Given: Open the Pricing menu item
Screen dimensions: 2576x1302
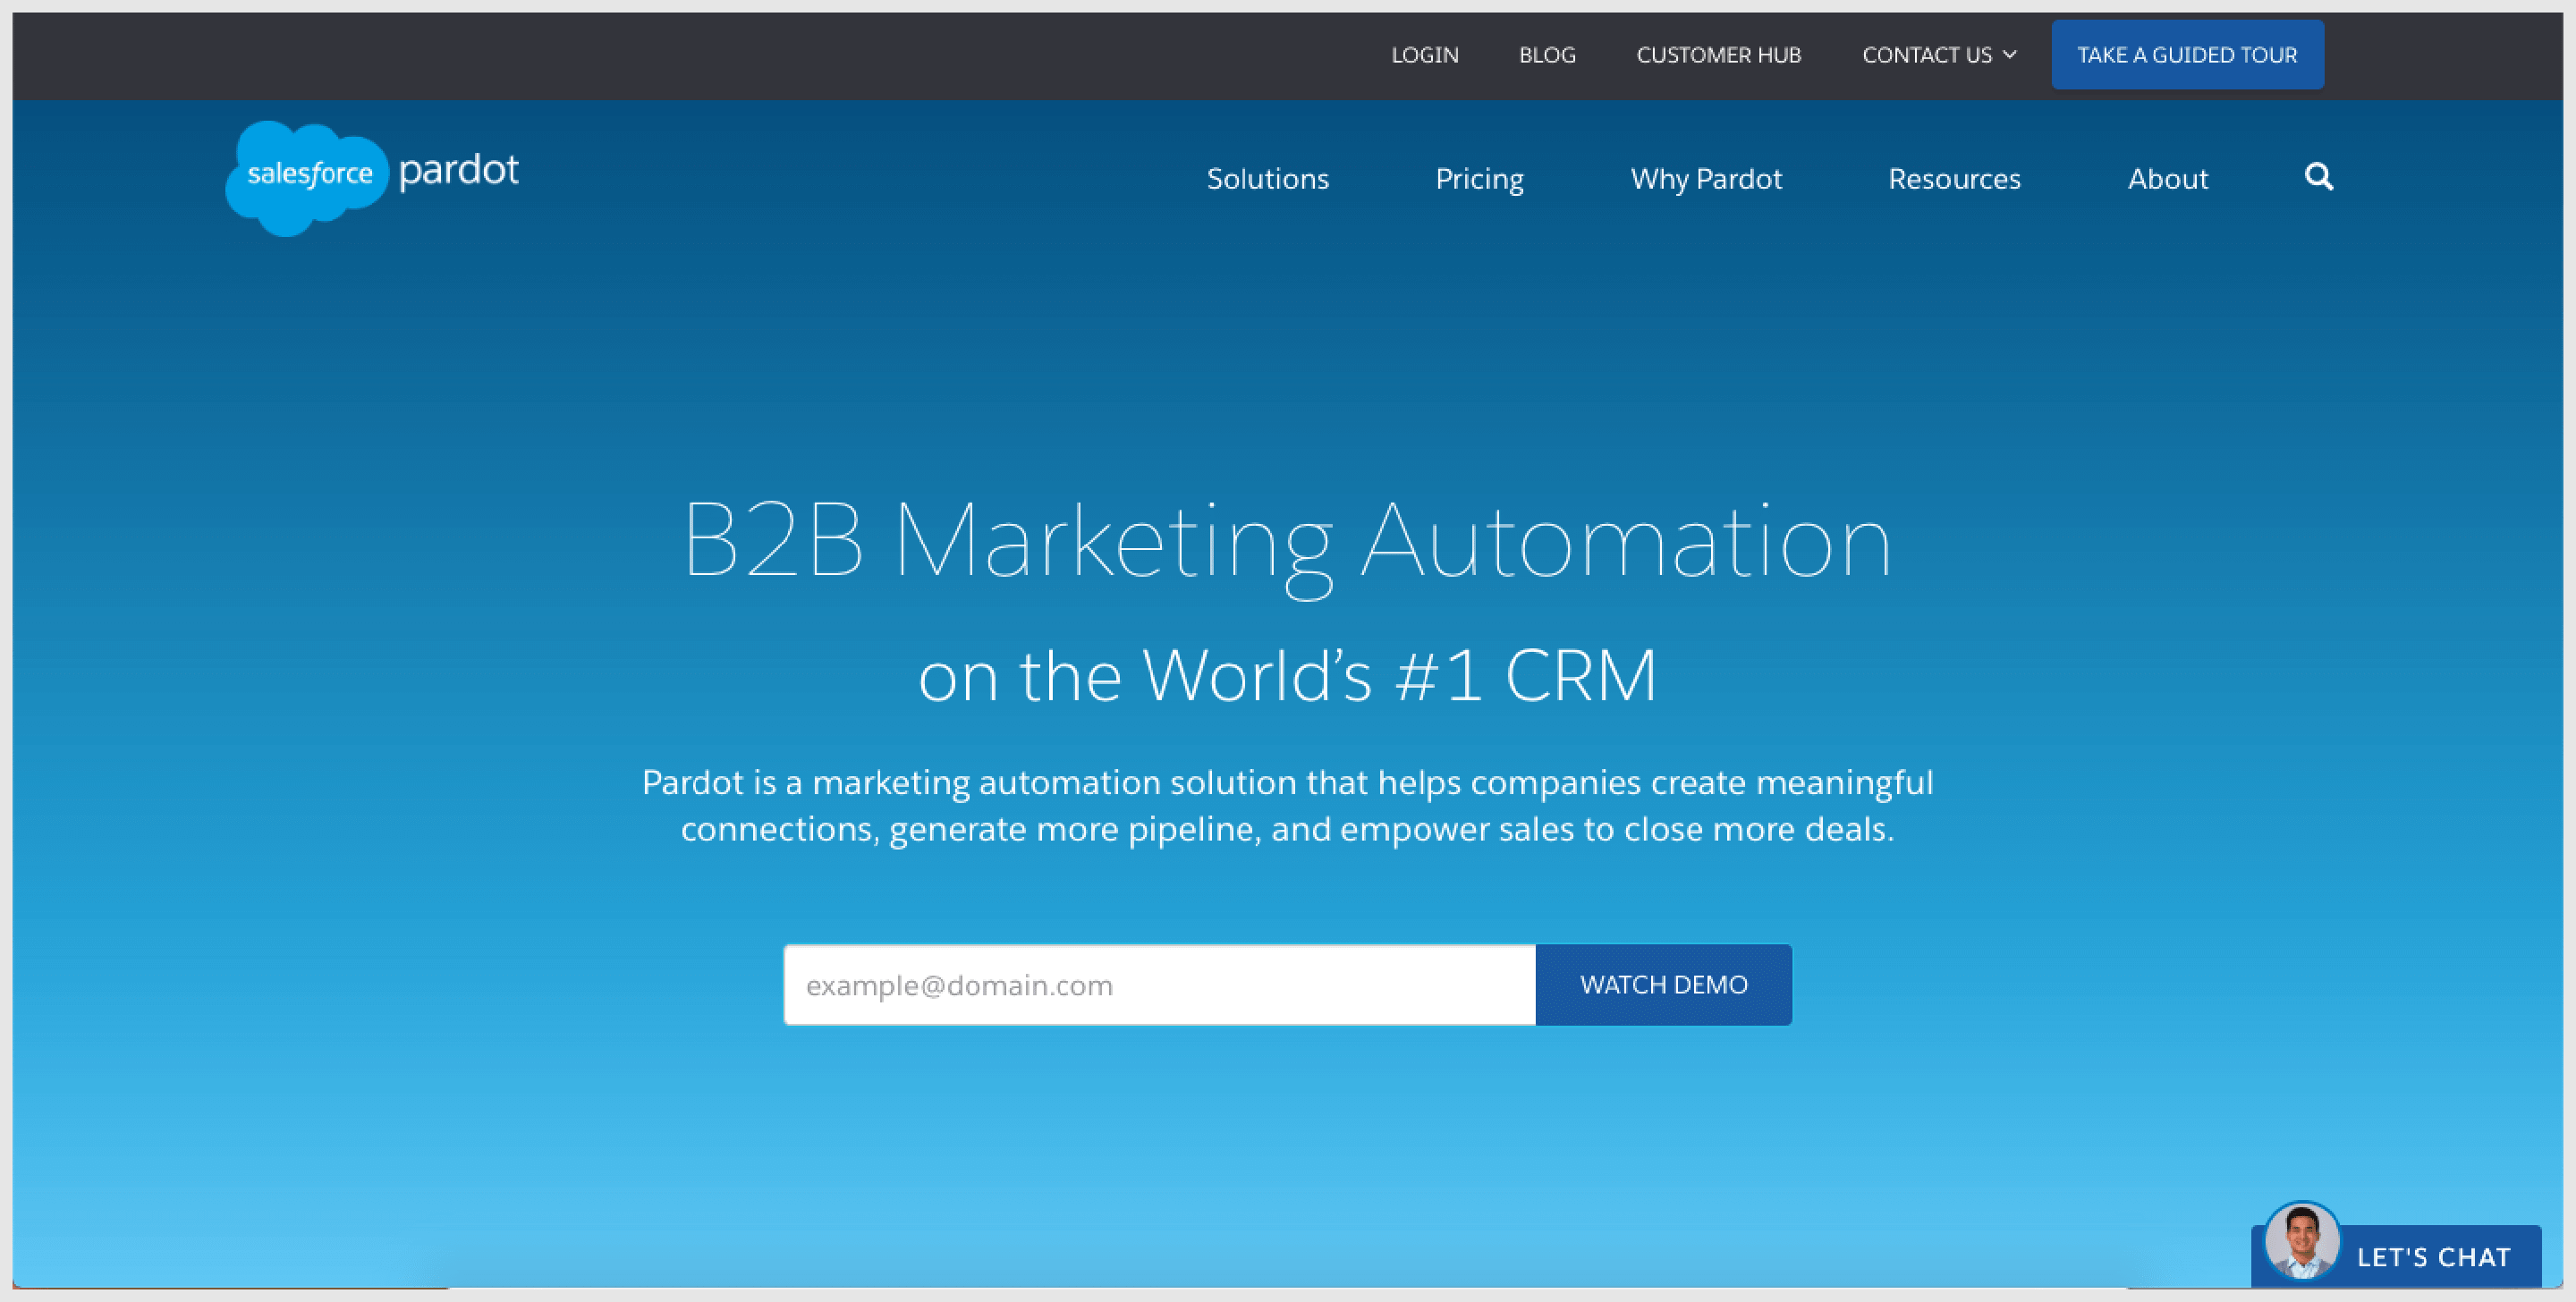Looking at the screenshot, I should pos(1479,180).
